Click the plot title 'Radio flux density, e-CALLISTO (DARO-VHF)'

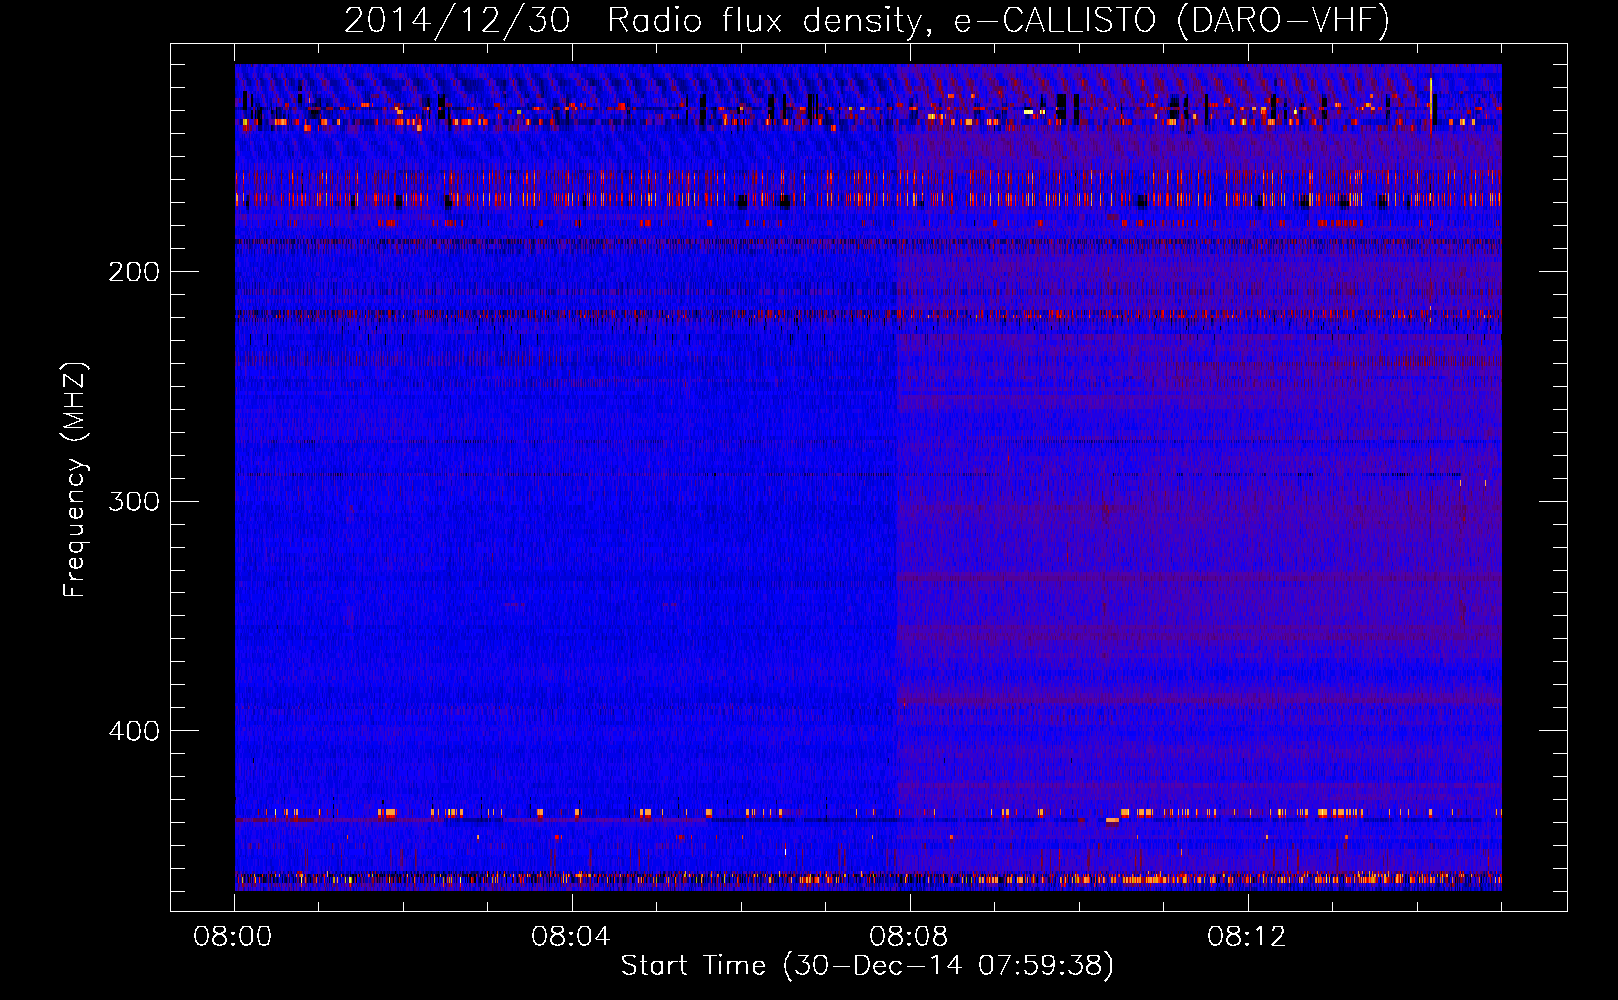[x=998, y=21]
